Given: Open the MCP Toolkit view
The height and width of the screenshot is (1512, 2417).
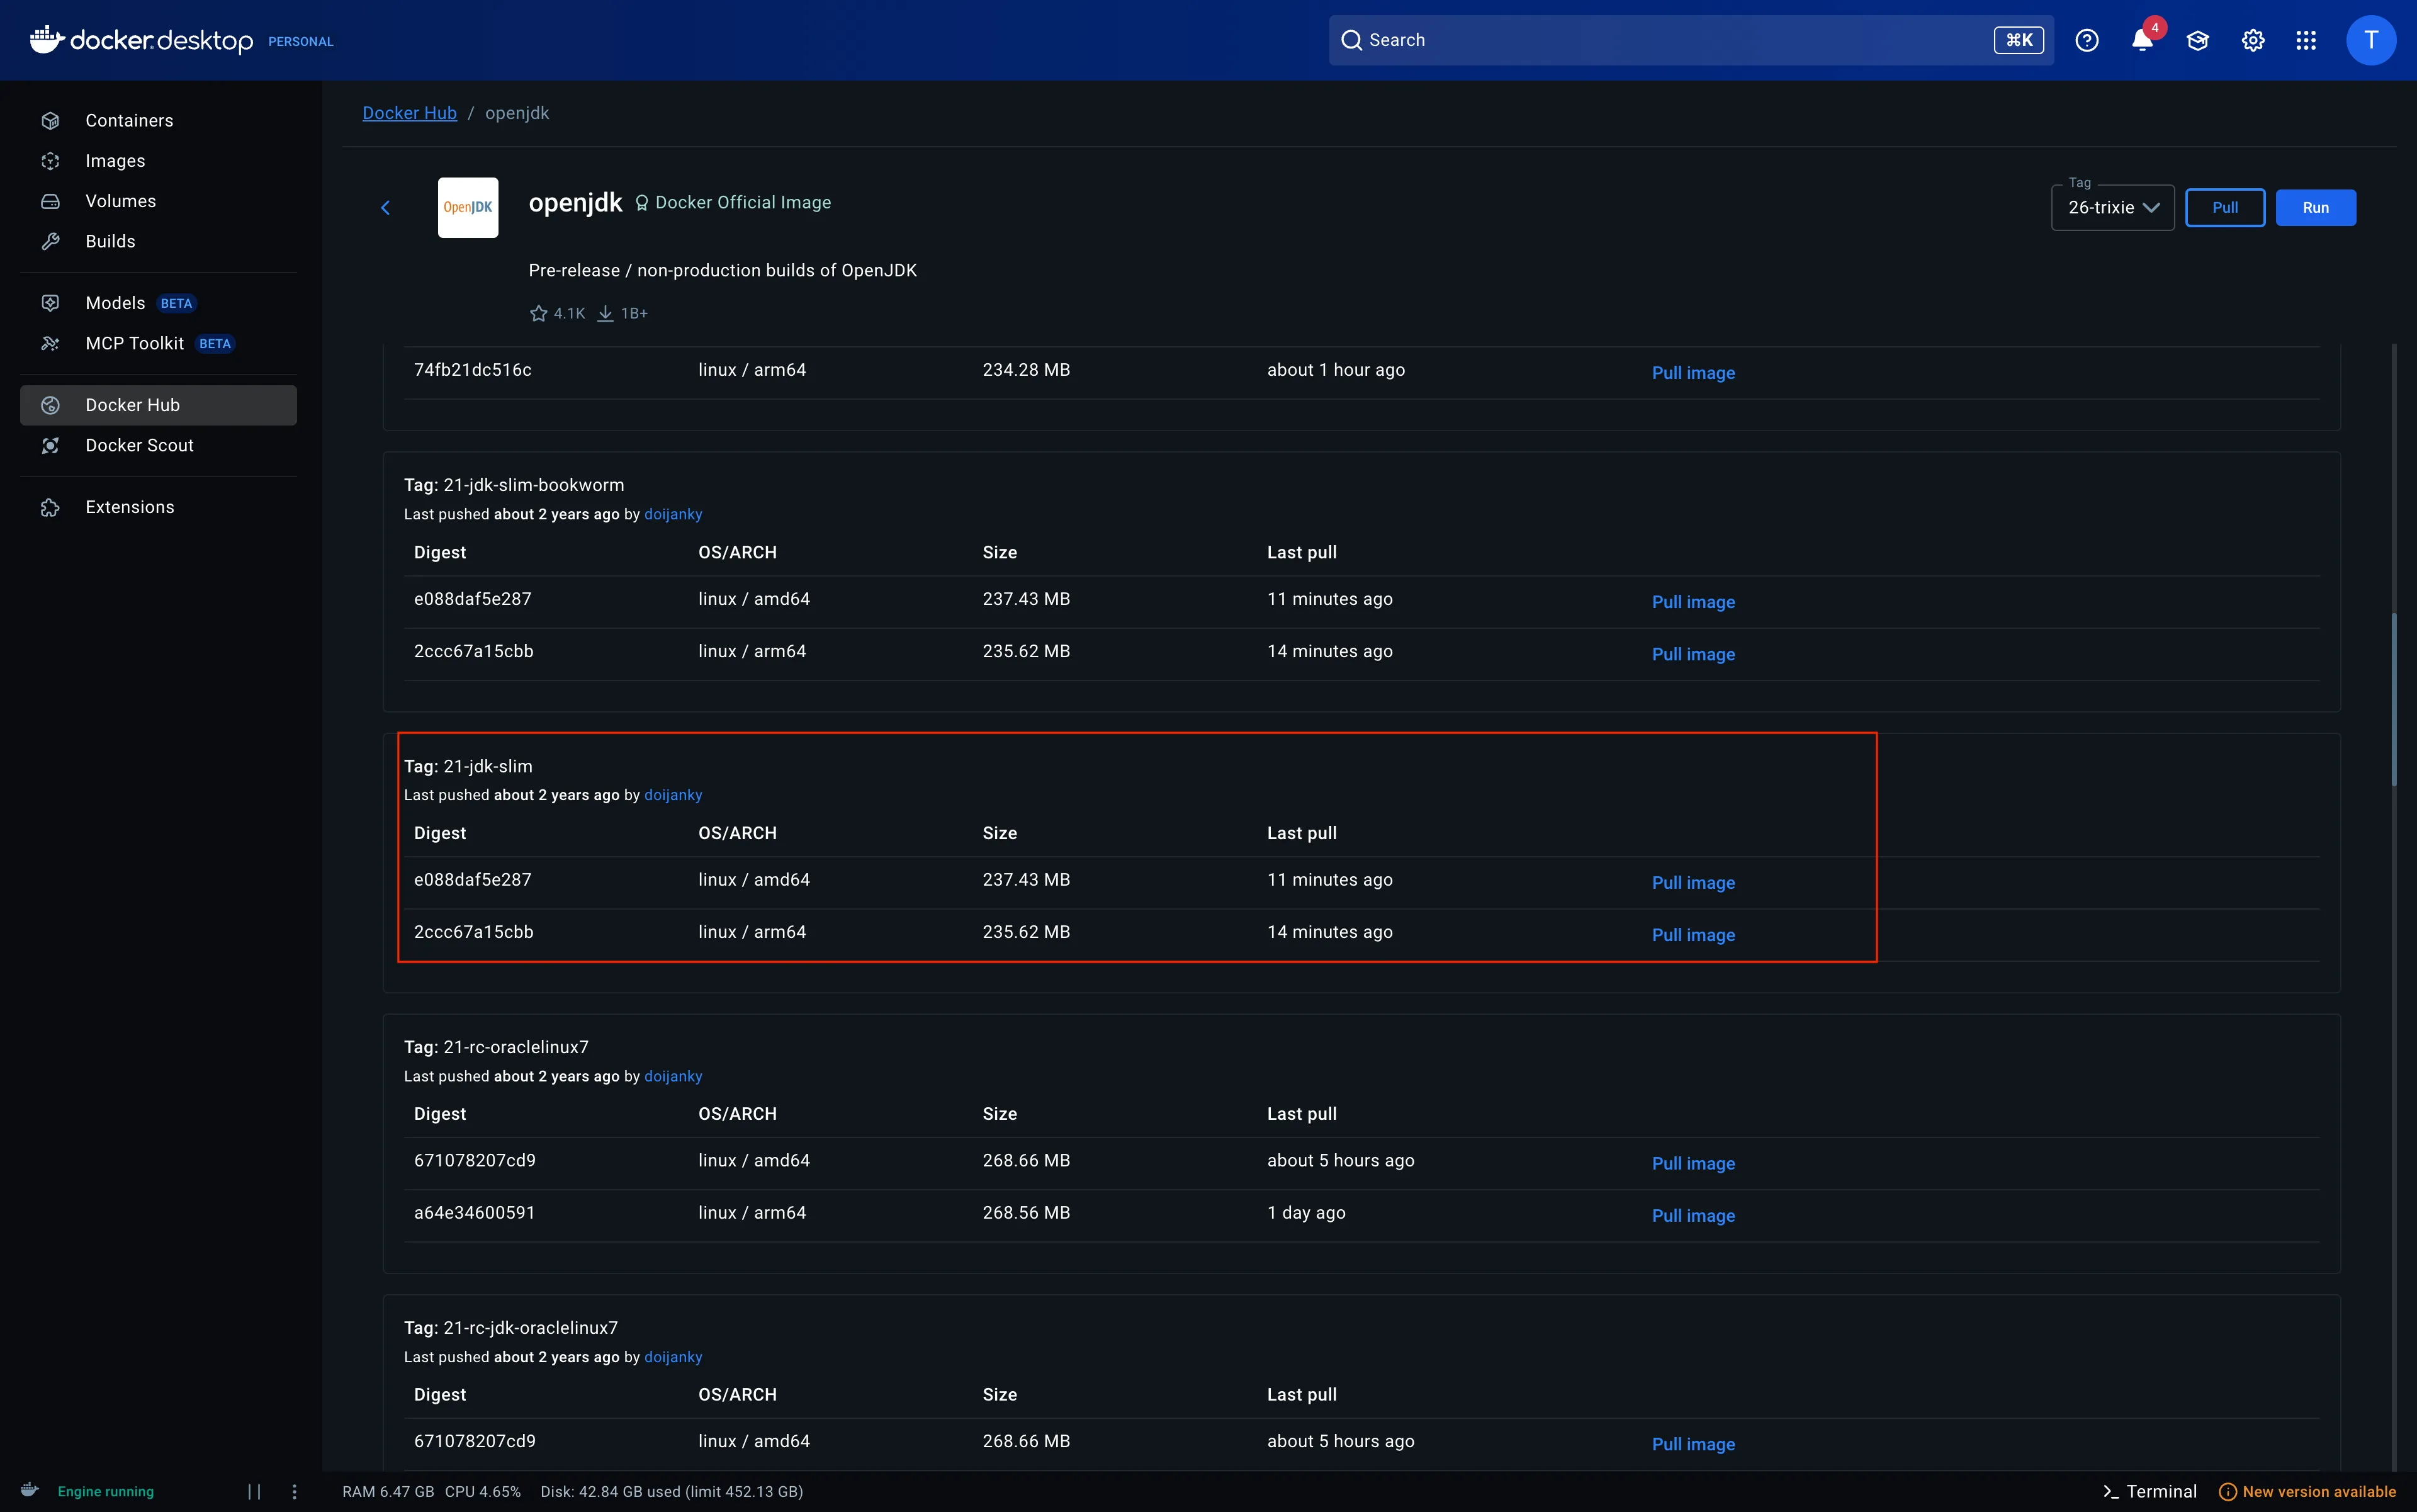Looking at the screenshot, I should click(158, 343).
